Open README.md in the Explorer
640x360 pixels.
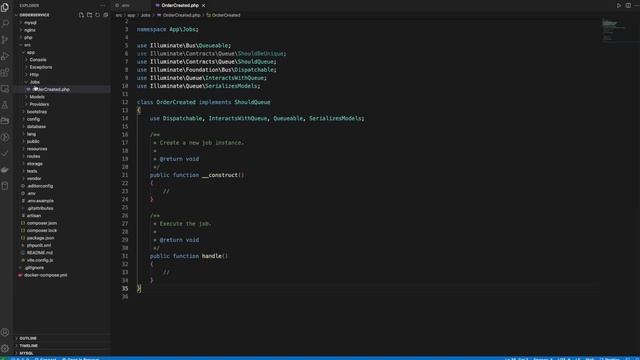click(40, 253)
